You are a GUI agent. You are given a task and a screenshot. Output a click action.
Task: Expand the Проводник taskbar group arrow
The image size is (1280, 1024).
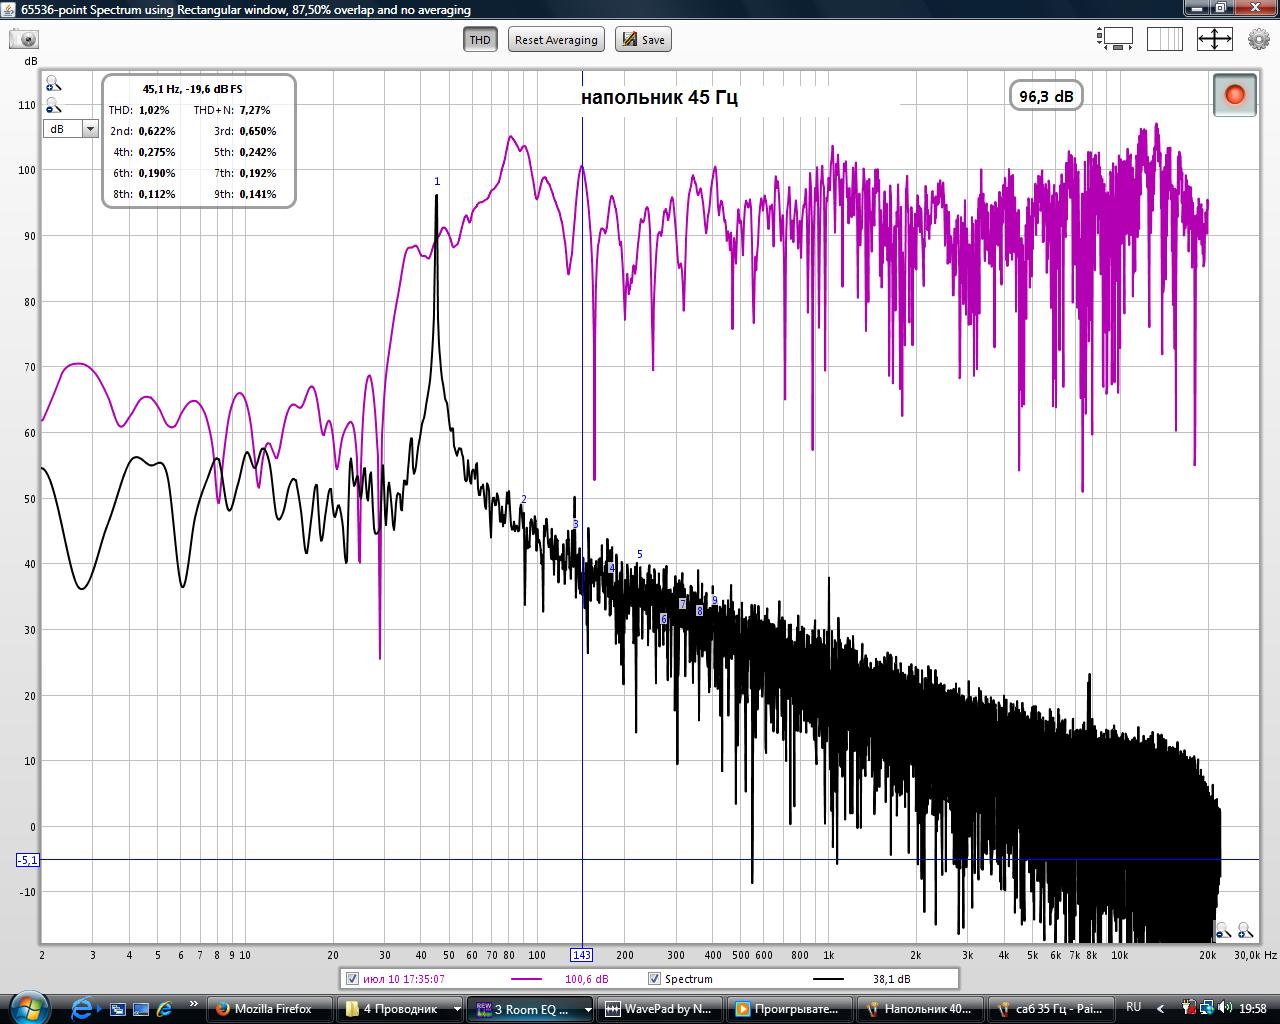pos(457,1009)
